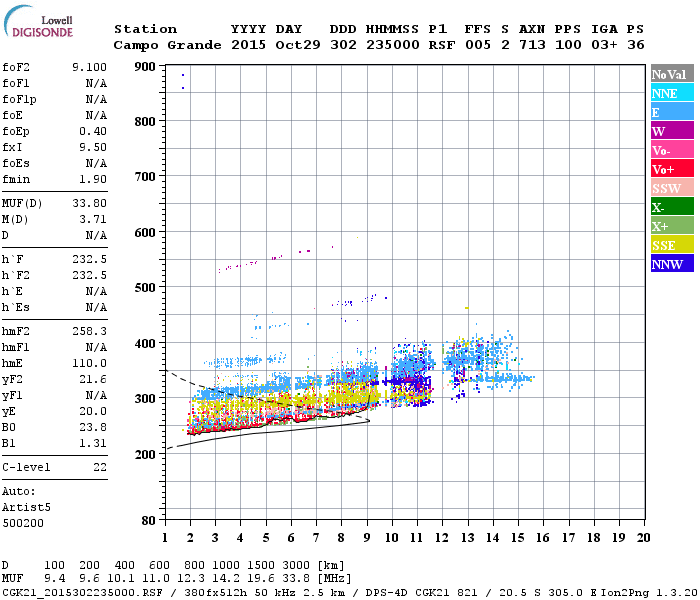Click the SSW salmon legend swatch
The width and height of the screenshot is (700, 600).
(x=672, y=188)
